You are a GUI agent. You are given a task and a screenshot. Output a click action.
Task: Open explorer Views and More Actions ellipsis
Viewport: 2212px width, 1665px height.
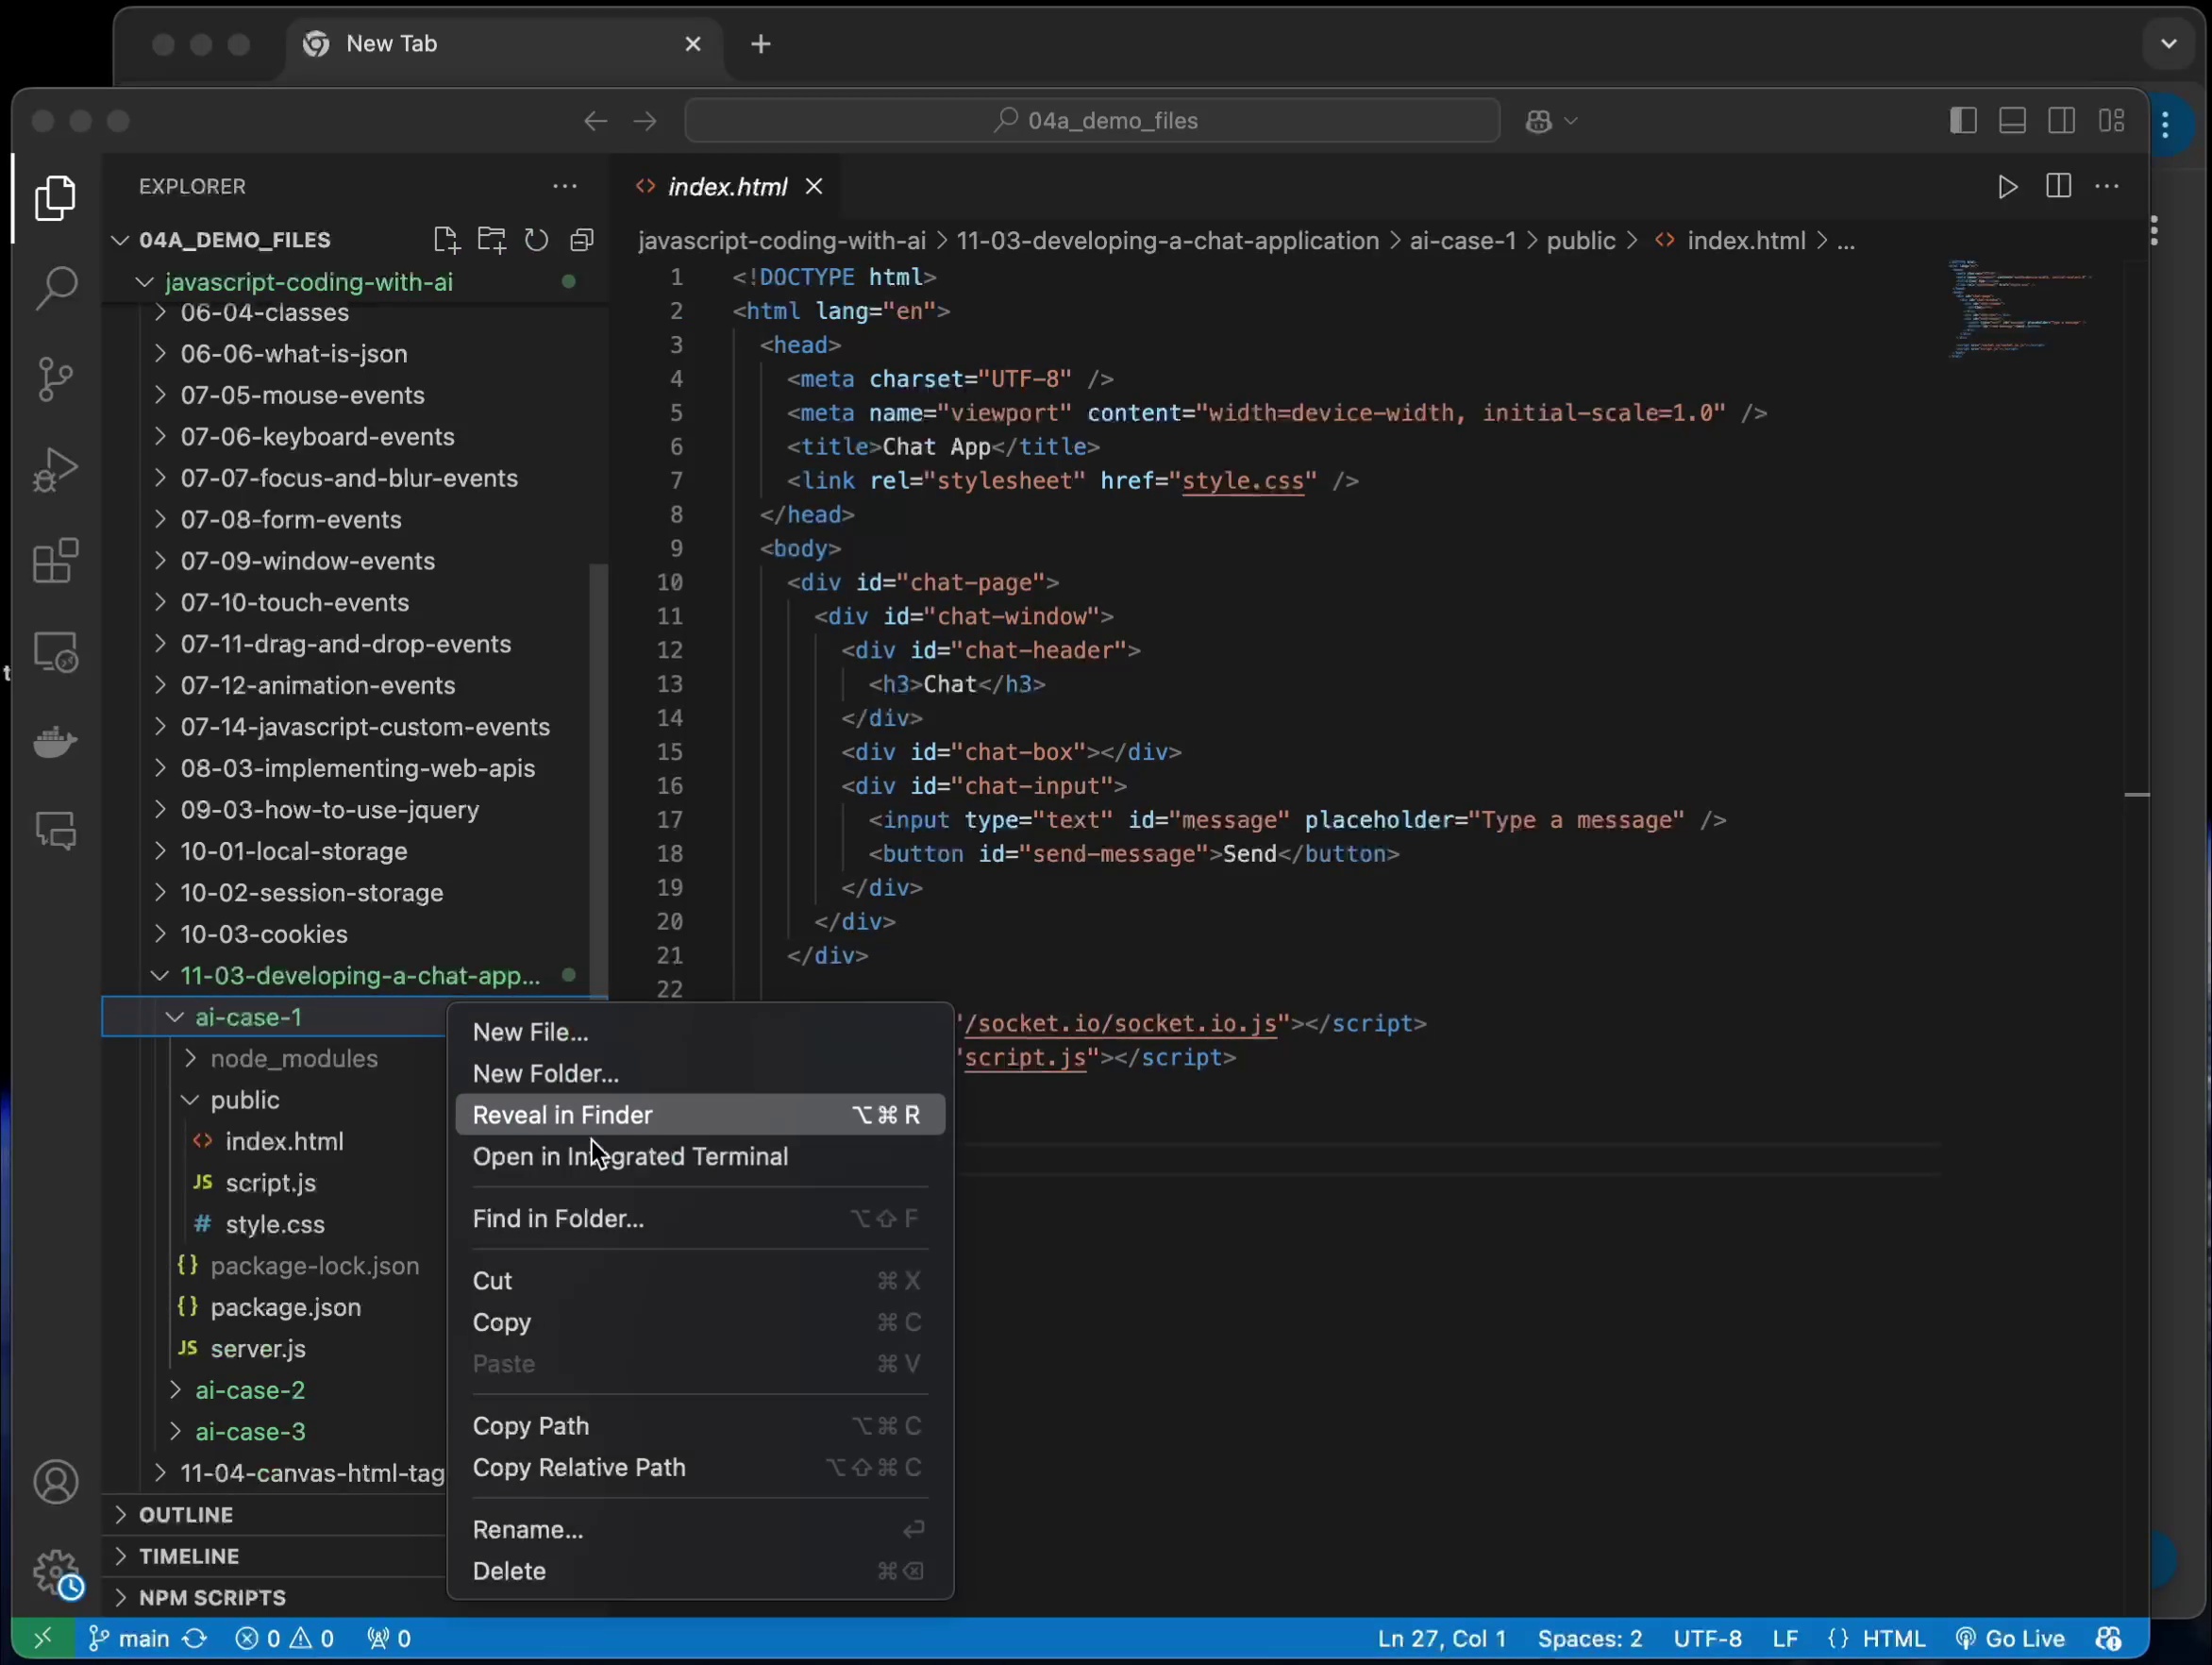[x=565, y=186]
